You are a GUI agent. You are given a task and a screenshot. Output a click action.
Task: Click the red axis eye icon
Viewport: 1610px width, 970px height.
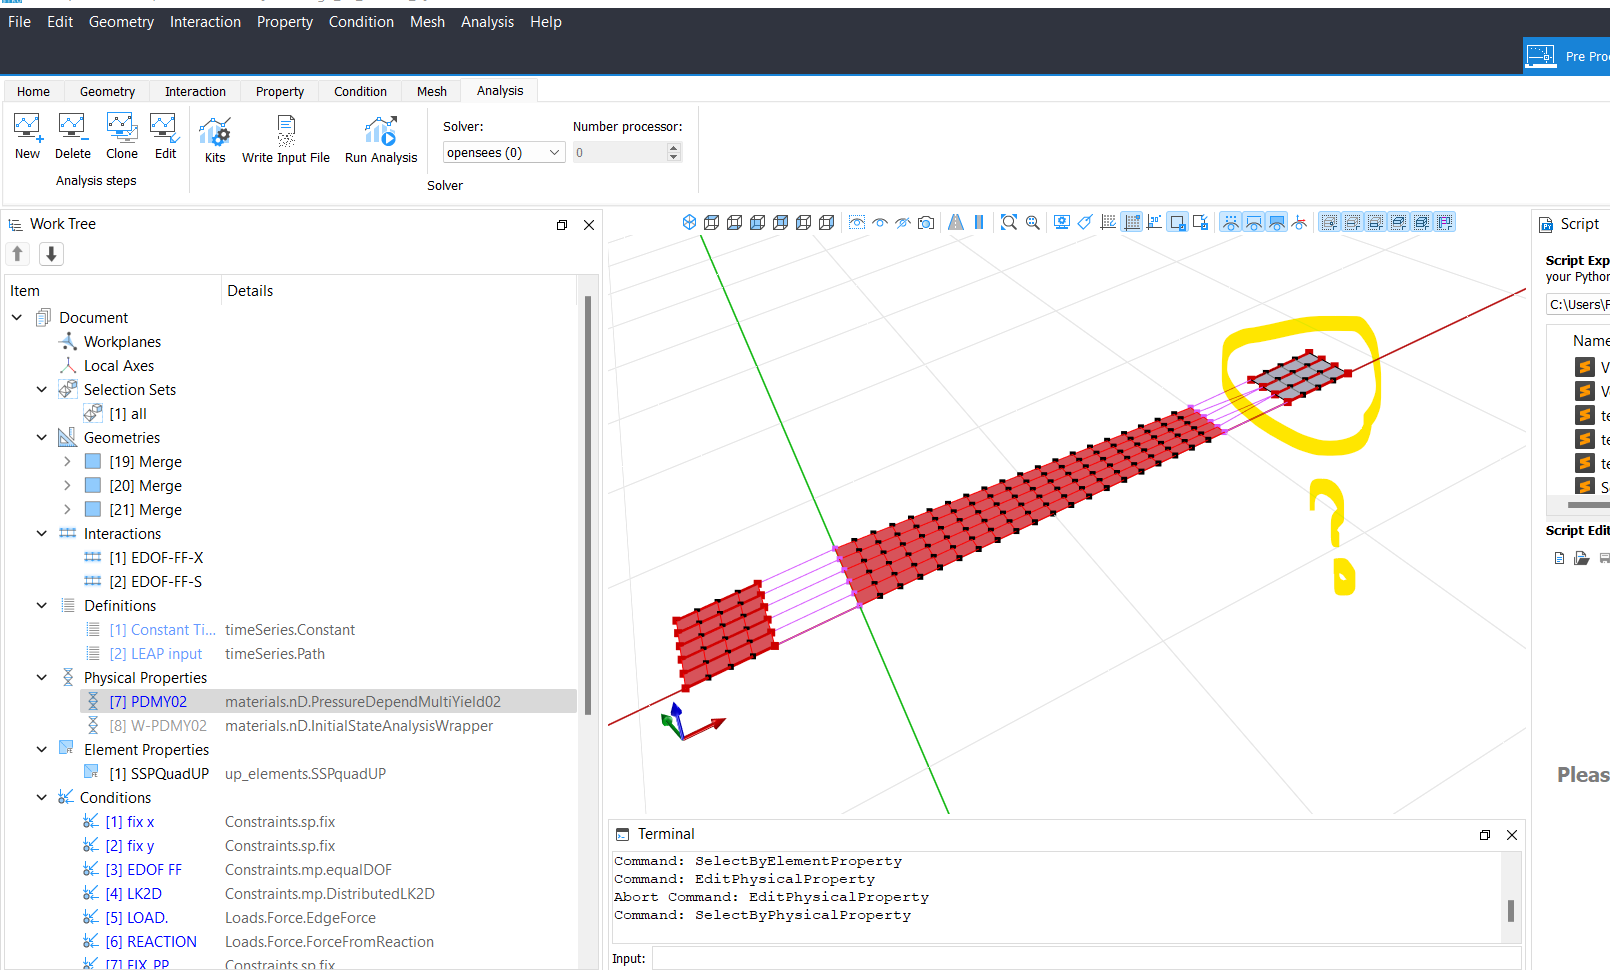point(1299,222)
